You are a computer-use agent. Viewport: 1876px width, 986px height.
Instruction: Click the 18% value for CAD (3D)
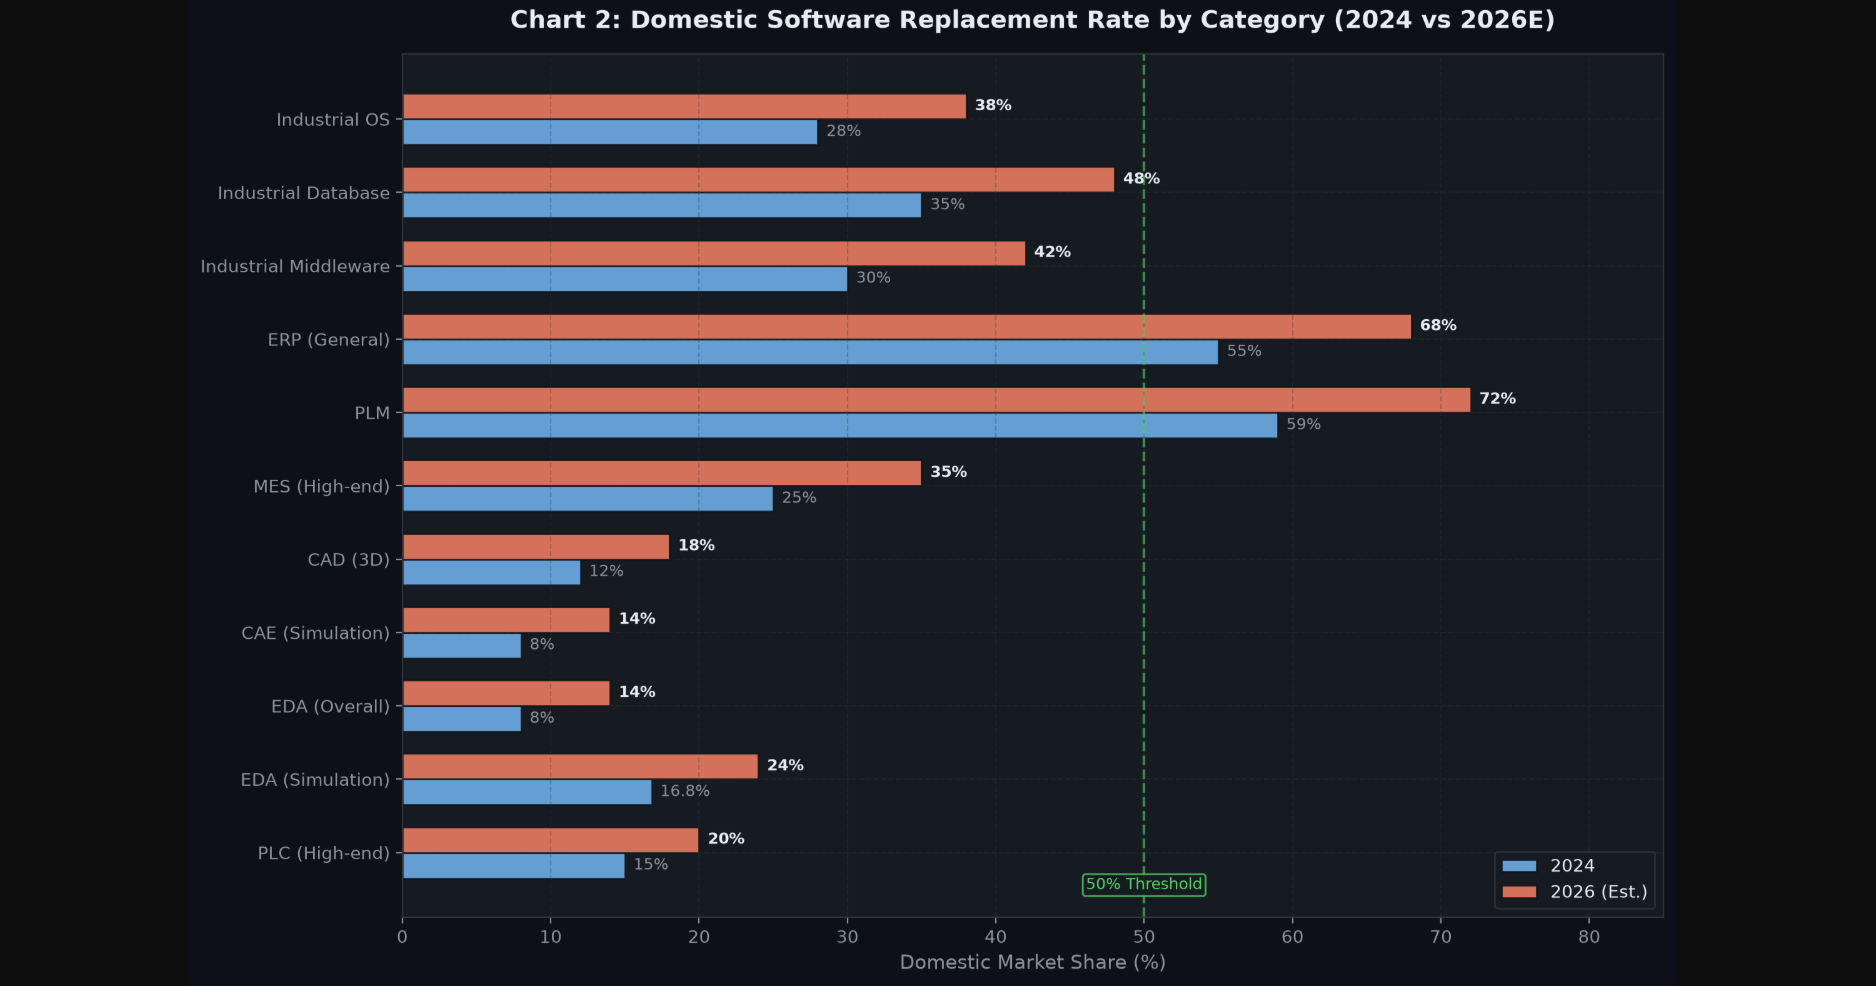[696, 545]
